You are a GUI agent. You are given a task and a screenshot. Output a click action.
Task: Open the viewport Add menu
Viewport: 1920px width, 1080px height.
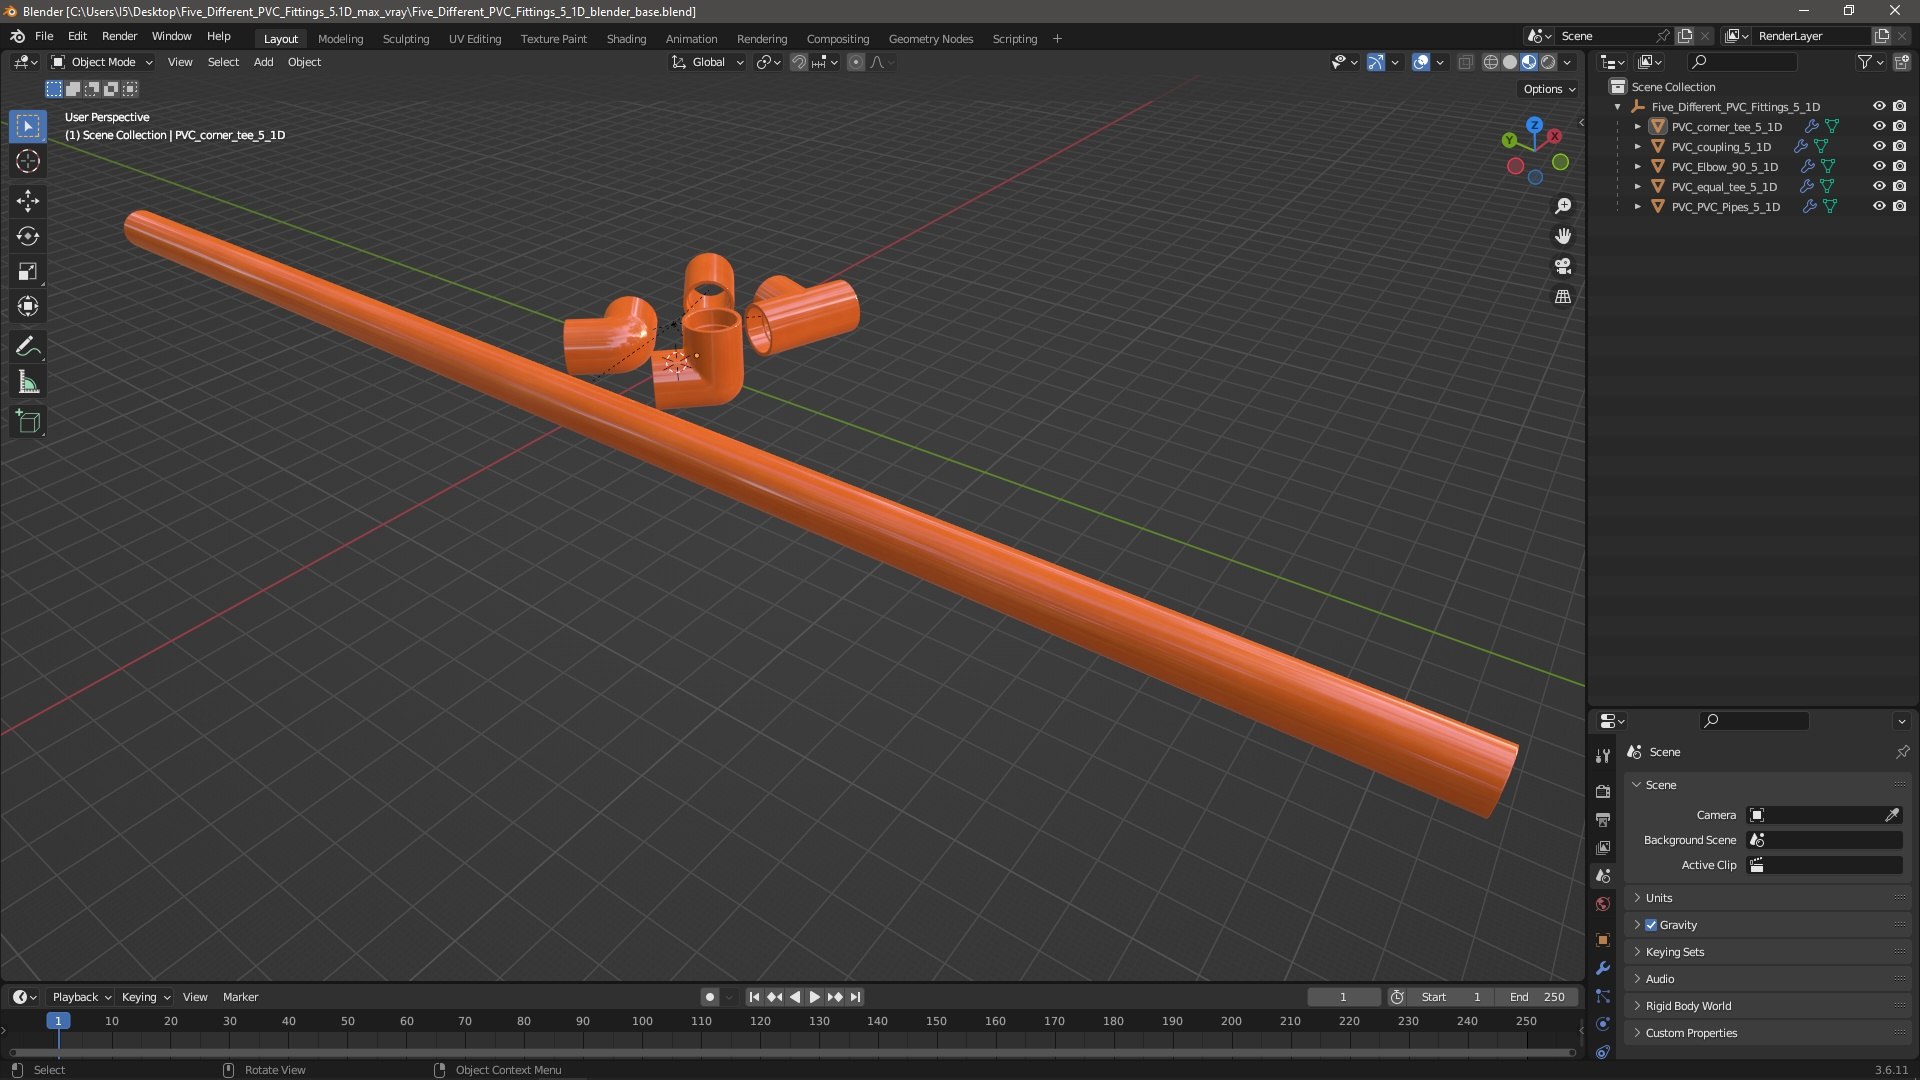pyautogui.click(x=263, y=62)
